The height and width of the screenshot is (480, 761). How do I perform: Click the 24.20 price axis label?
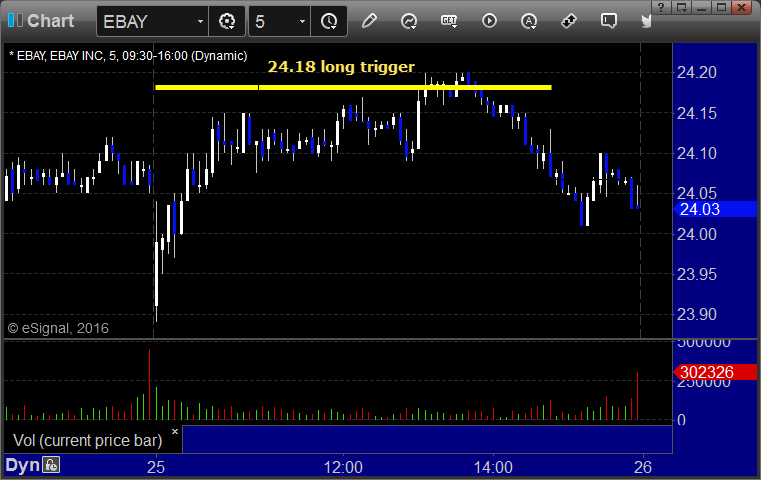point(696,72)
